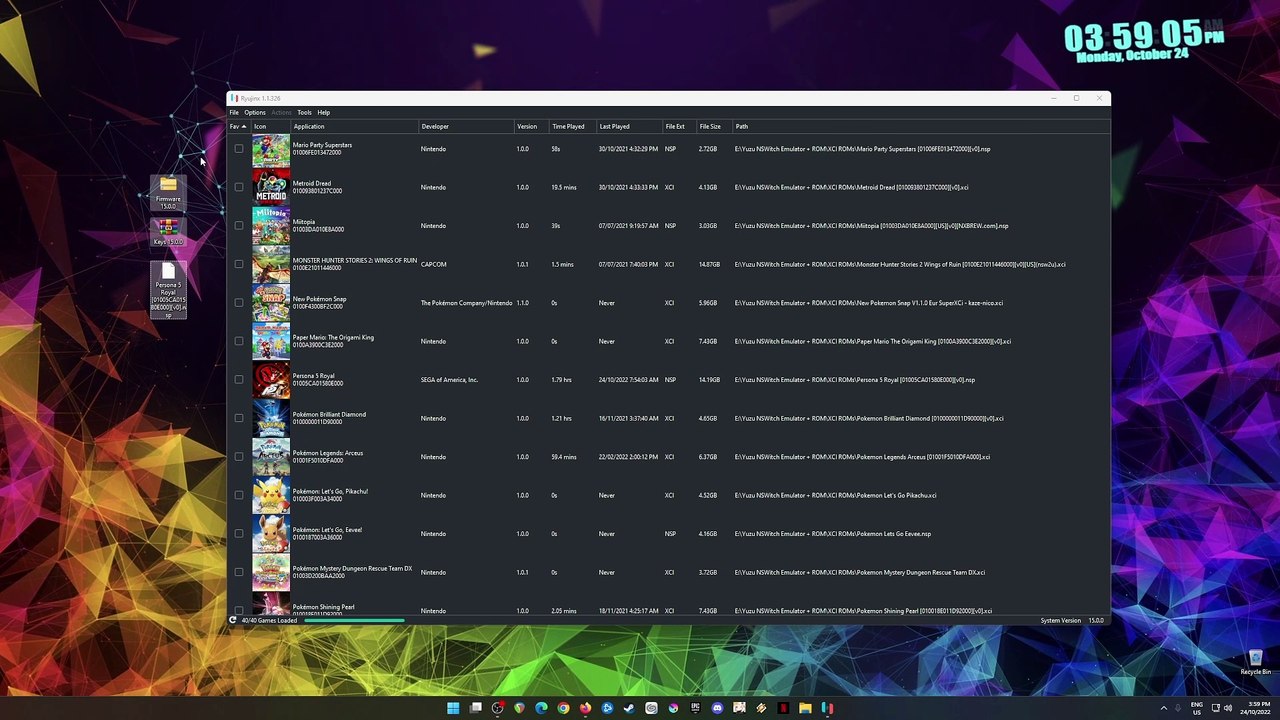
Task: Open the File menu
Action: (234, 112)
